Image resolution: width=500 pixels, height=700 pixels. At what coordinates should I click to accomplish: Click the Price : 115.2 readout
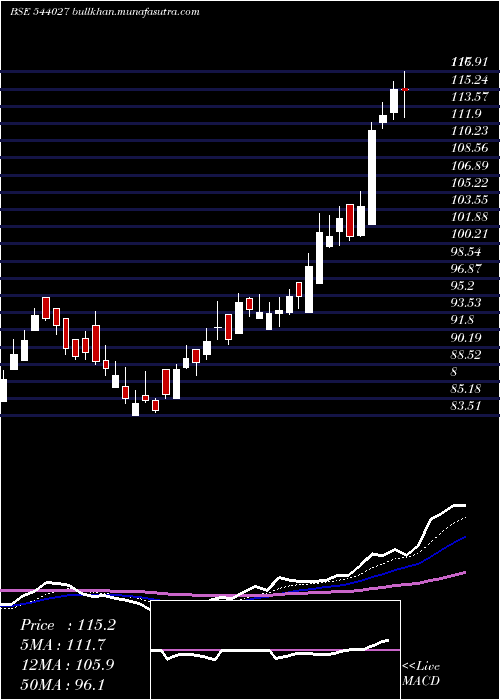(x=68, y=625)
